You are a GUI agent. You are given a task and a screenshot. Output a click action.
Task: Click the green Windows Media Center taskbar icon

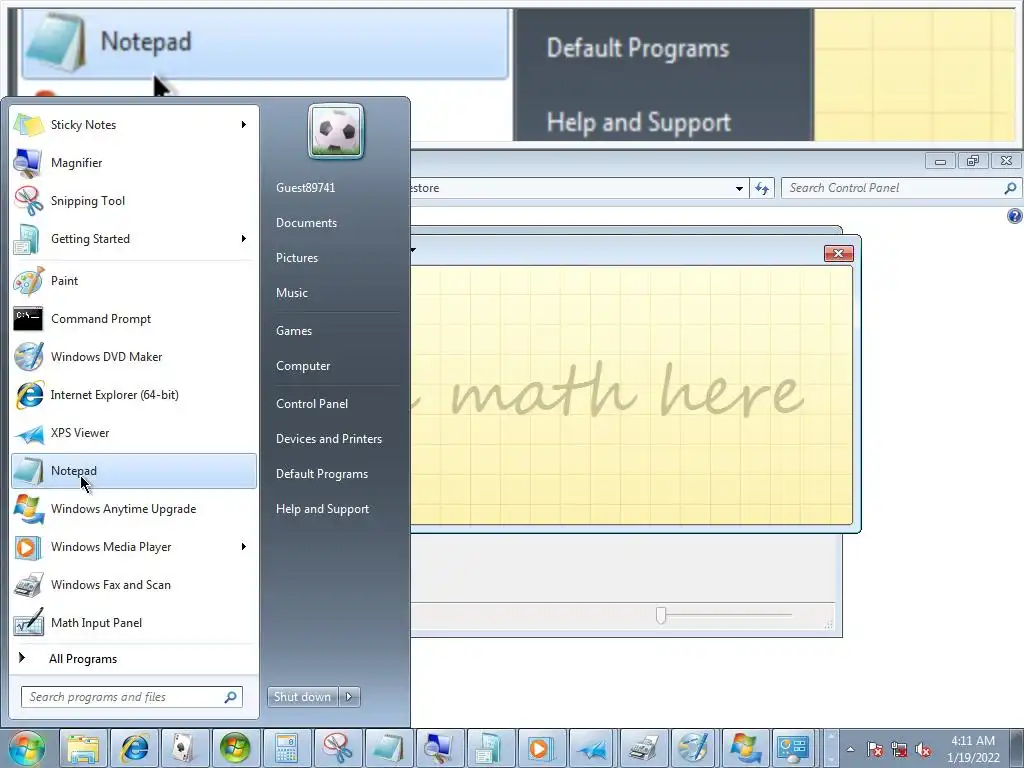point(235,748)
